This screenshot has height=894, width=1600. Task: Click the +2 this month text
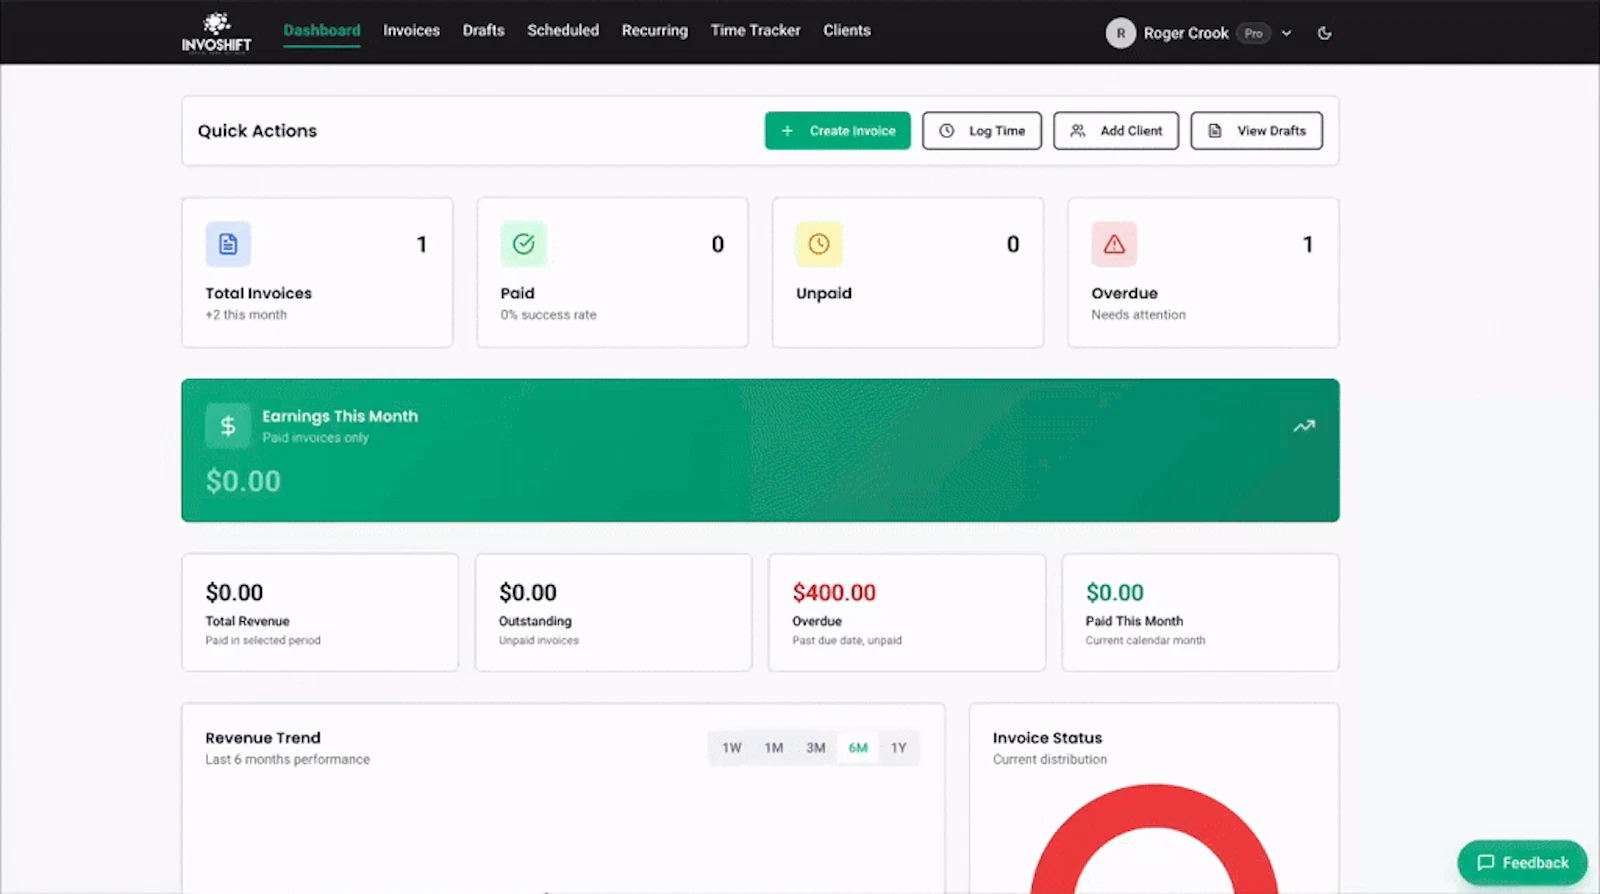(x=246, y=315)
